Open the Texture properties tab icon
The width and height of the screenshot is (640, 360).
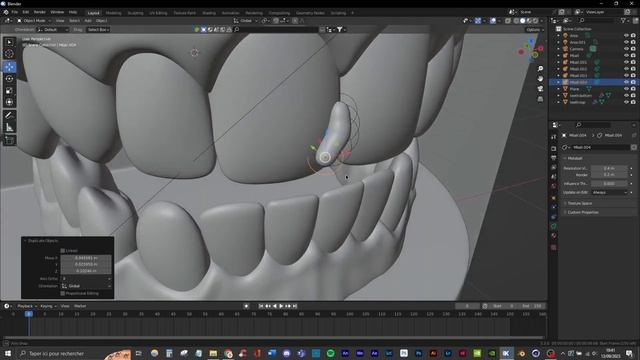(553, 247)
